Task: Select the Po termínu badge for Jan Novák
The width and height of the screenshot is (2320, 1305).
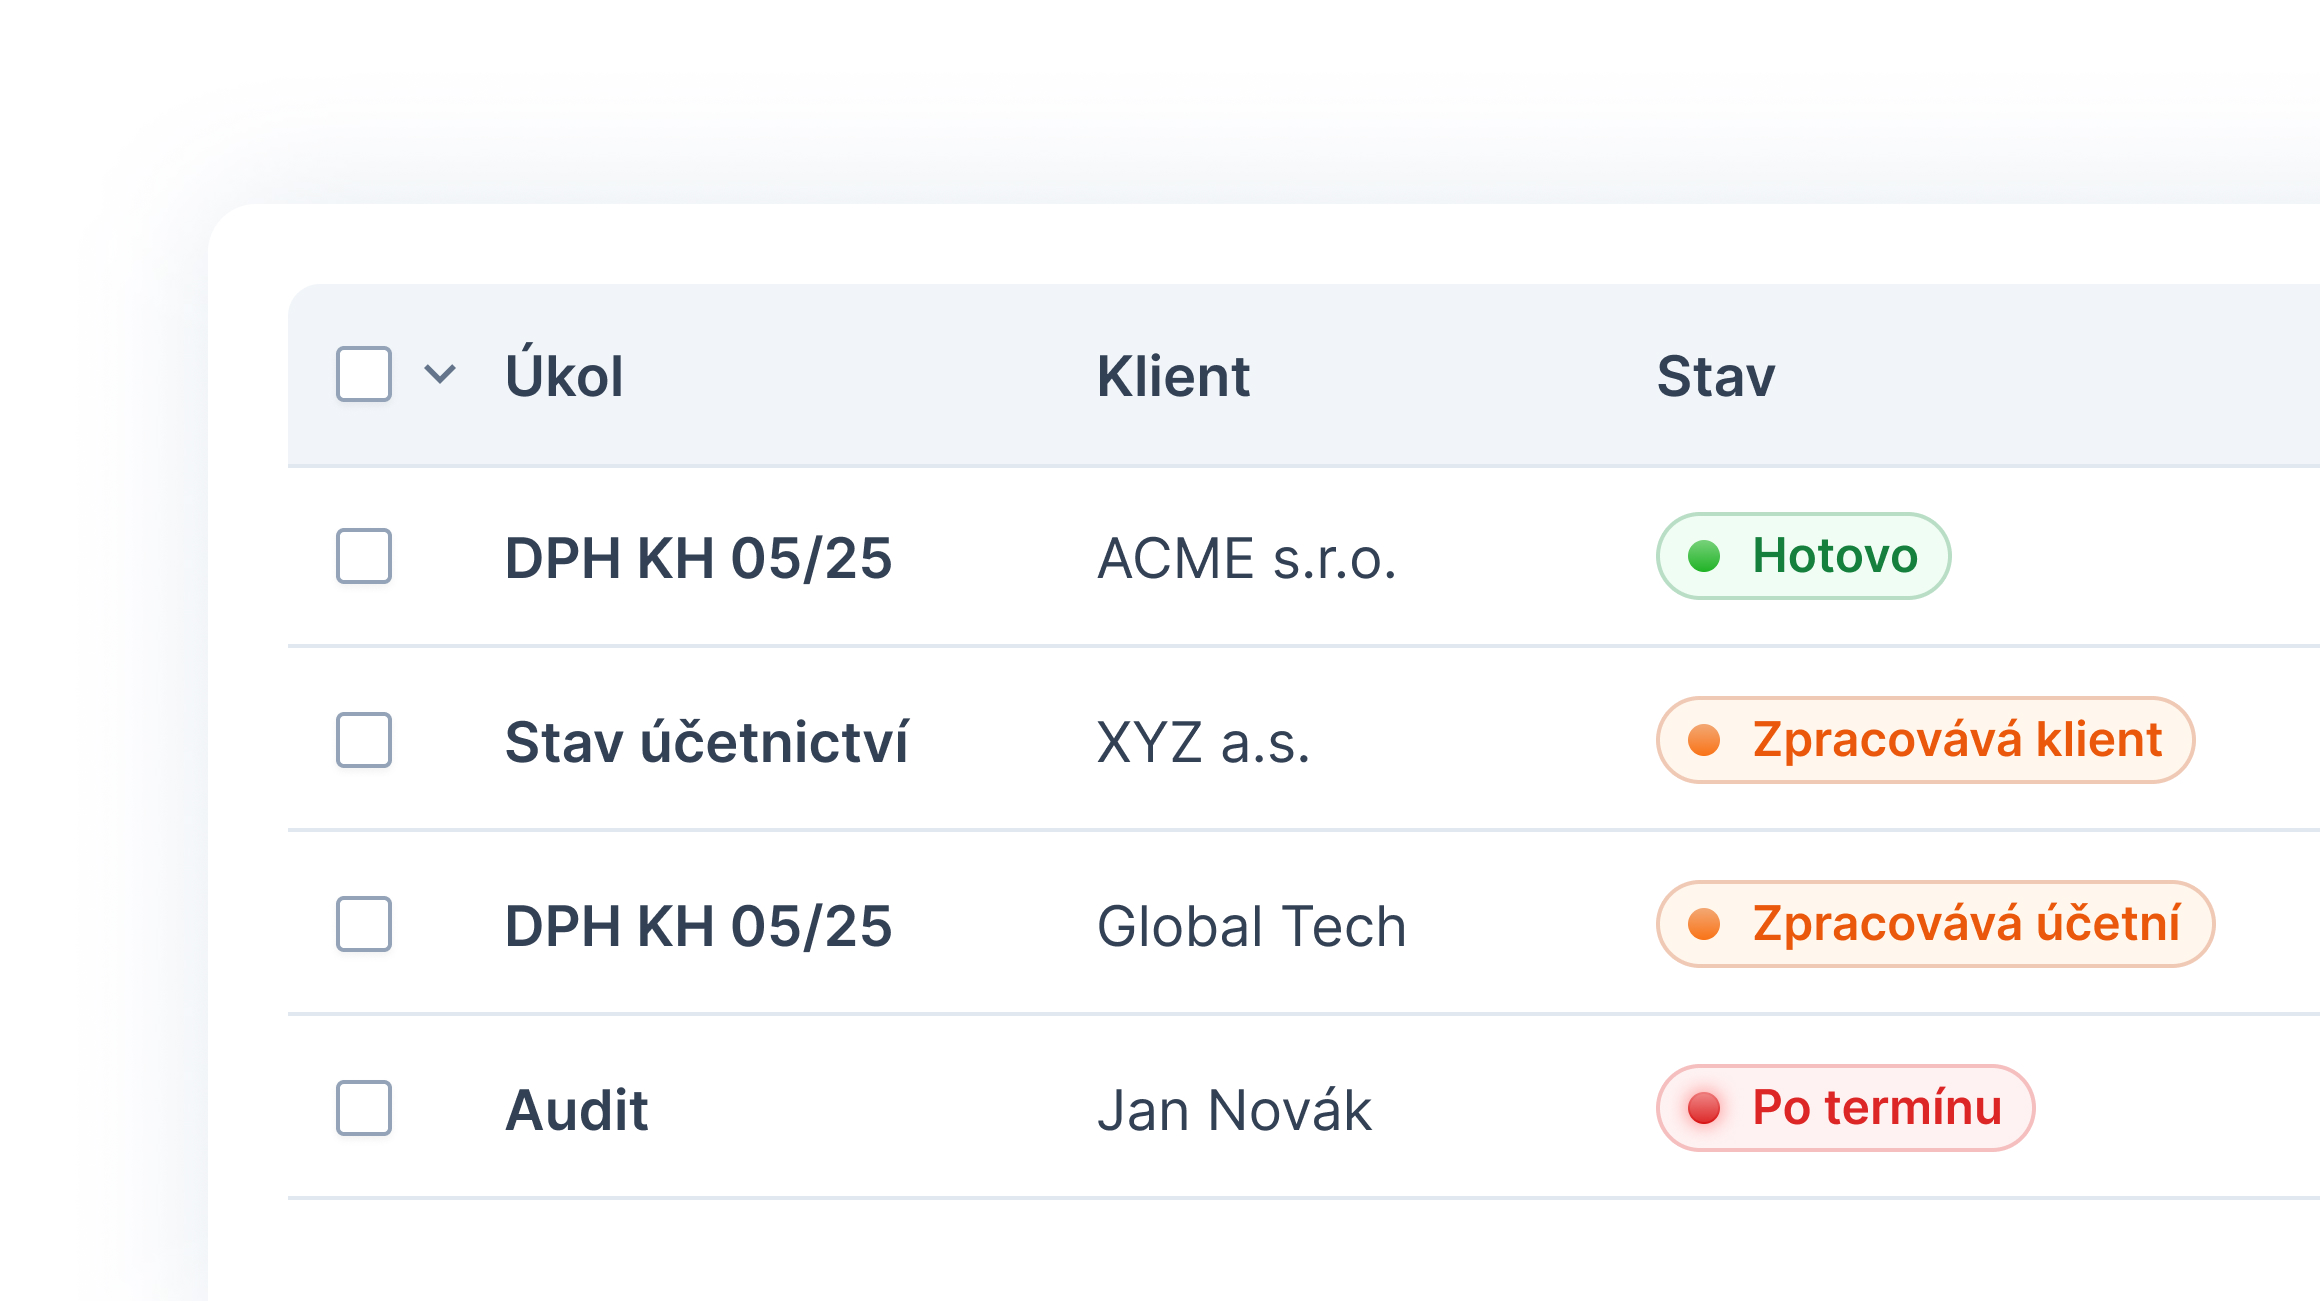Action: tap(1844, 1108)
